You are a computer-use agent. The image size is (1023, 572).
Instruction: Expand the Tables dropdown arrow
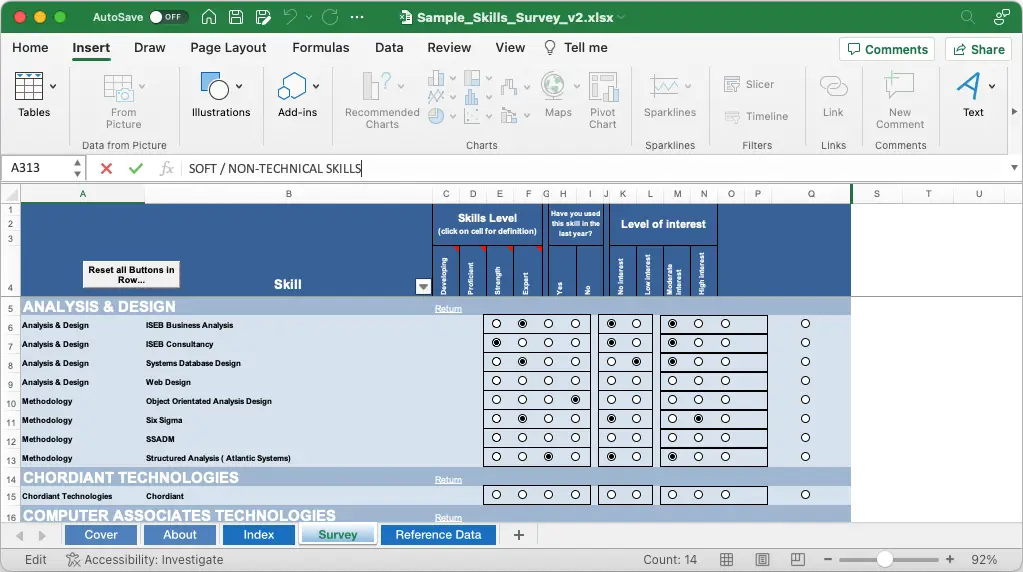pyautogui.click(x=53, y=86)
